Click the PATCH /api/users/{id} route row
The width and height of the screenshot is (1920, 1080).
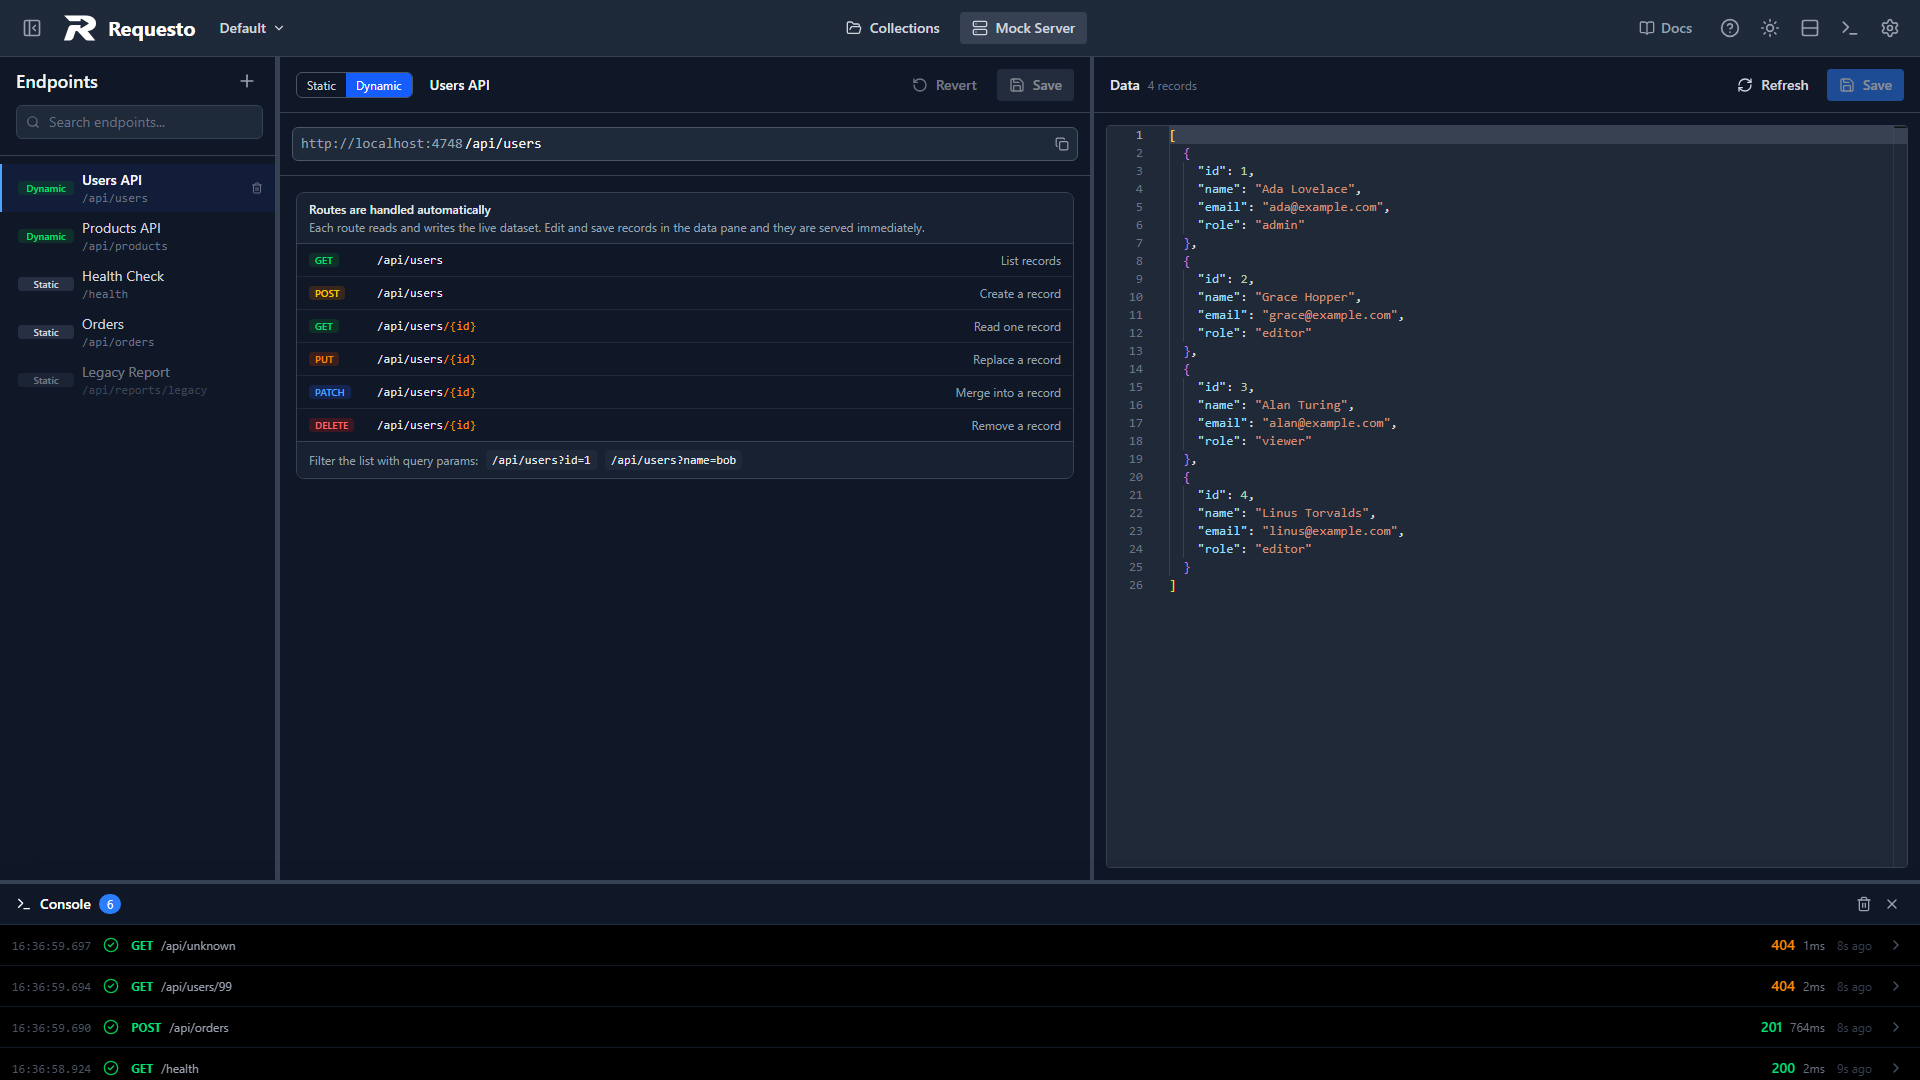pos(685,392)
